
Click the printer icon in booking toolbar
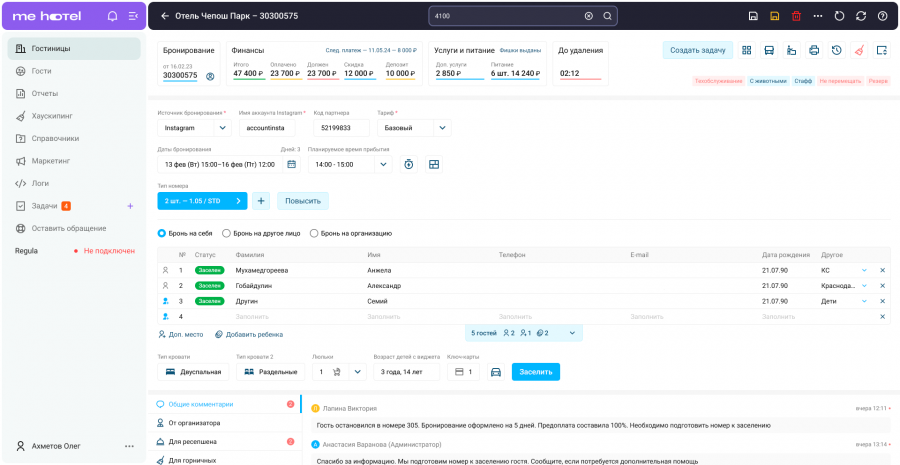pyautogui.click(x=814, y=50)
